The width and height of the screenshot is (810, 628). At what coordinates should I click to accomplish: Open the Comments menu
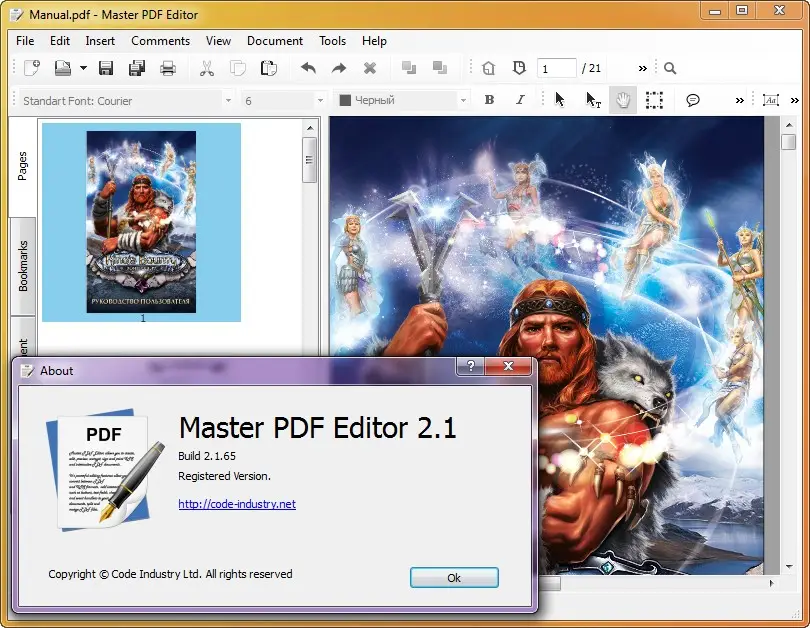pyautogui.click(x=160, y=41)
